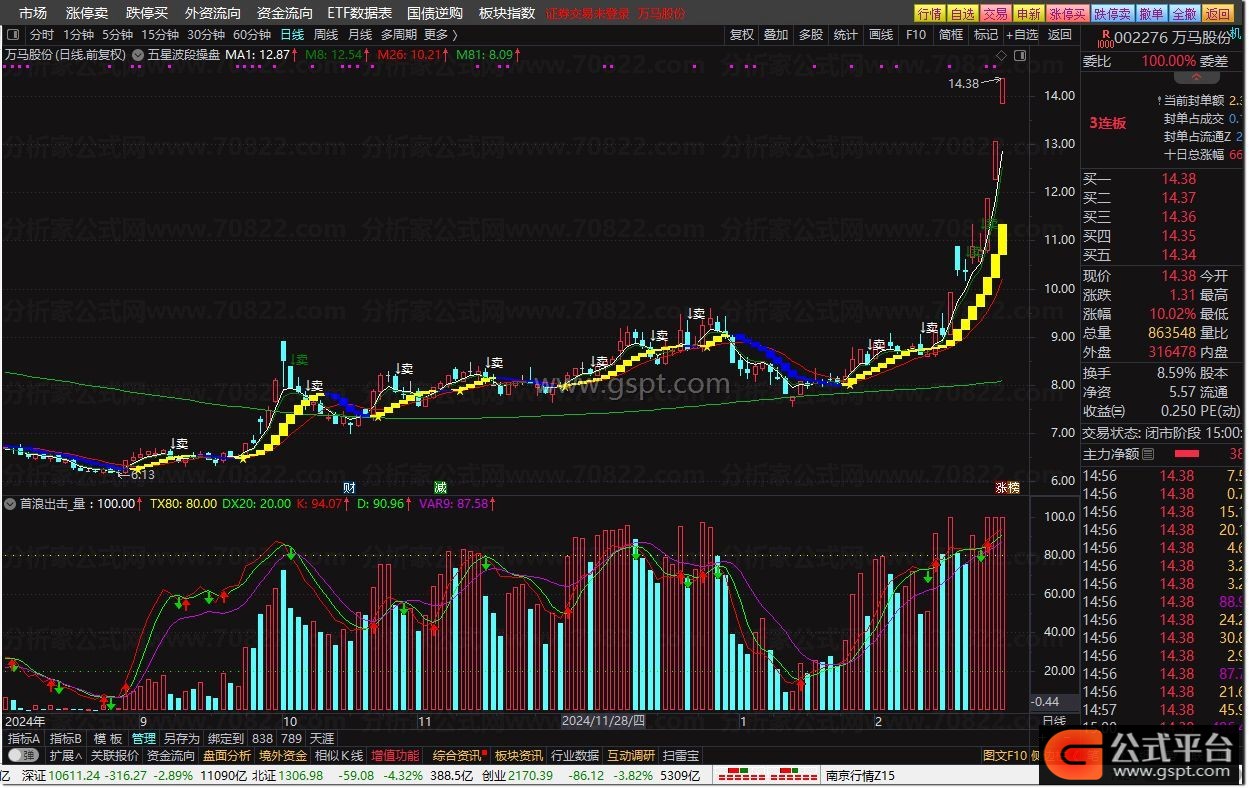Open the 涨停卖 menu
Screen dimensions: 1249x788
pyautogui.click(x=87, y=13)
